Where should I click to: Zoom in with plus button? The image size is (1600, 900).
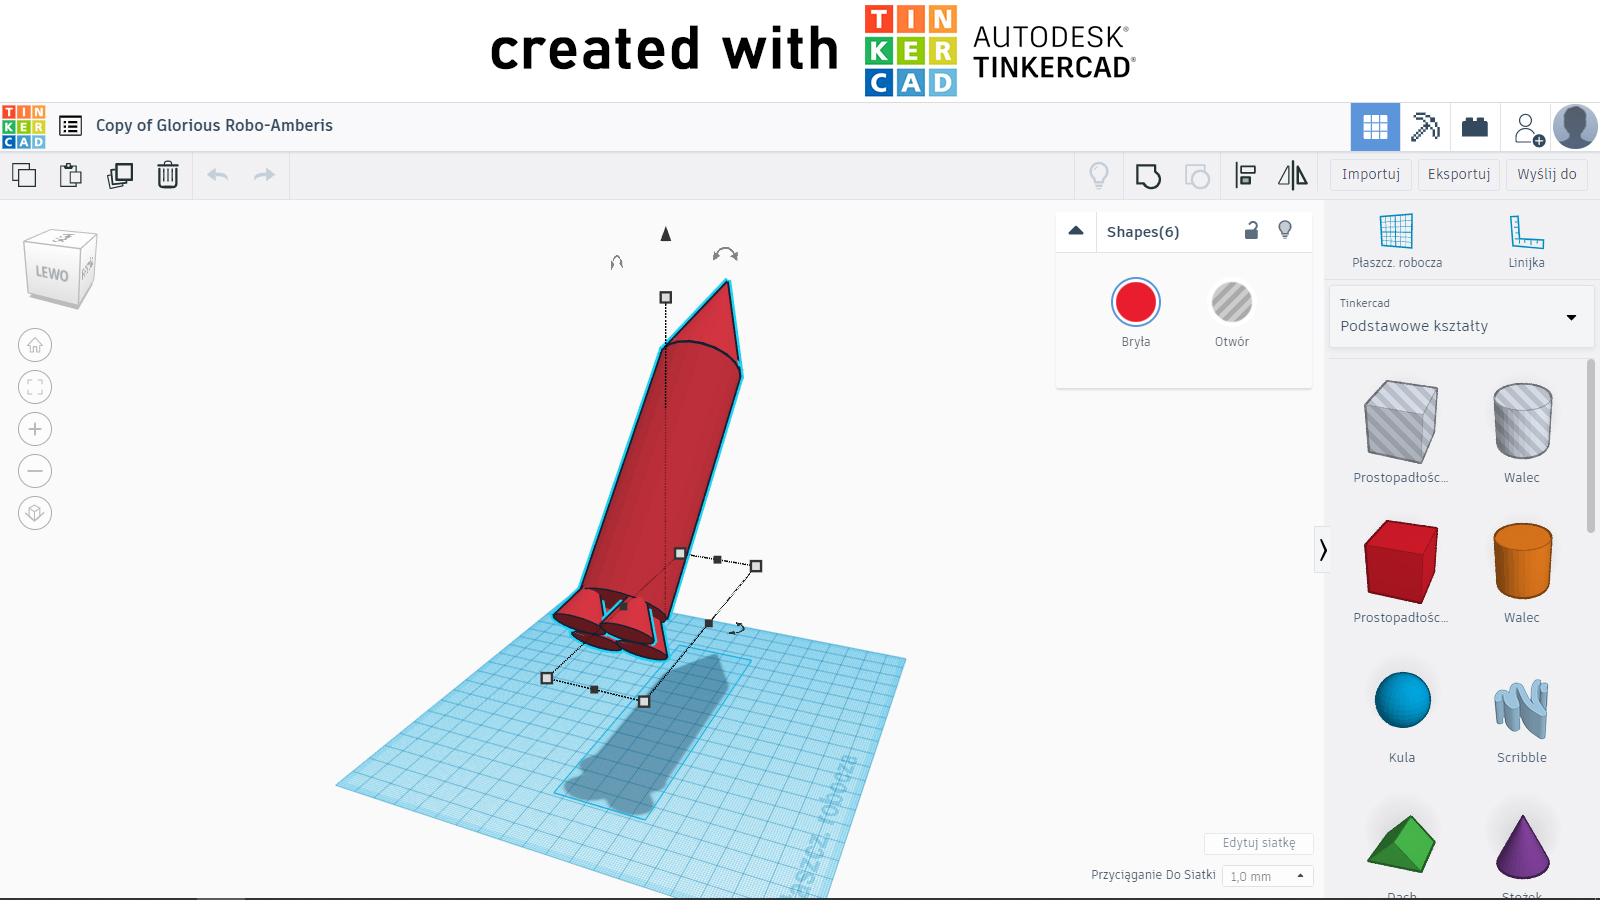tap(35, 429)
